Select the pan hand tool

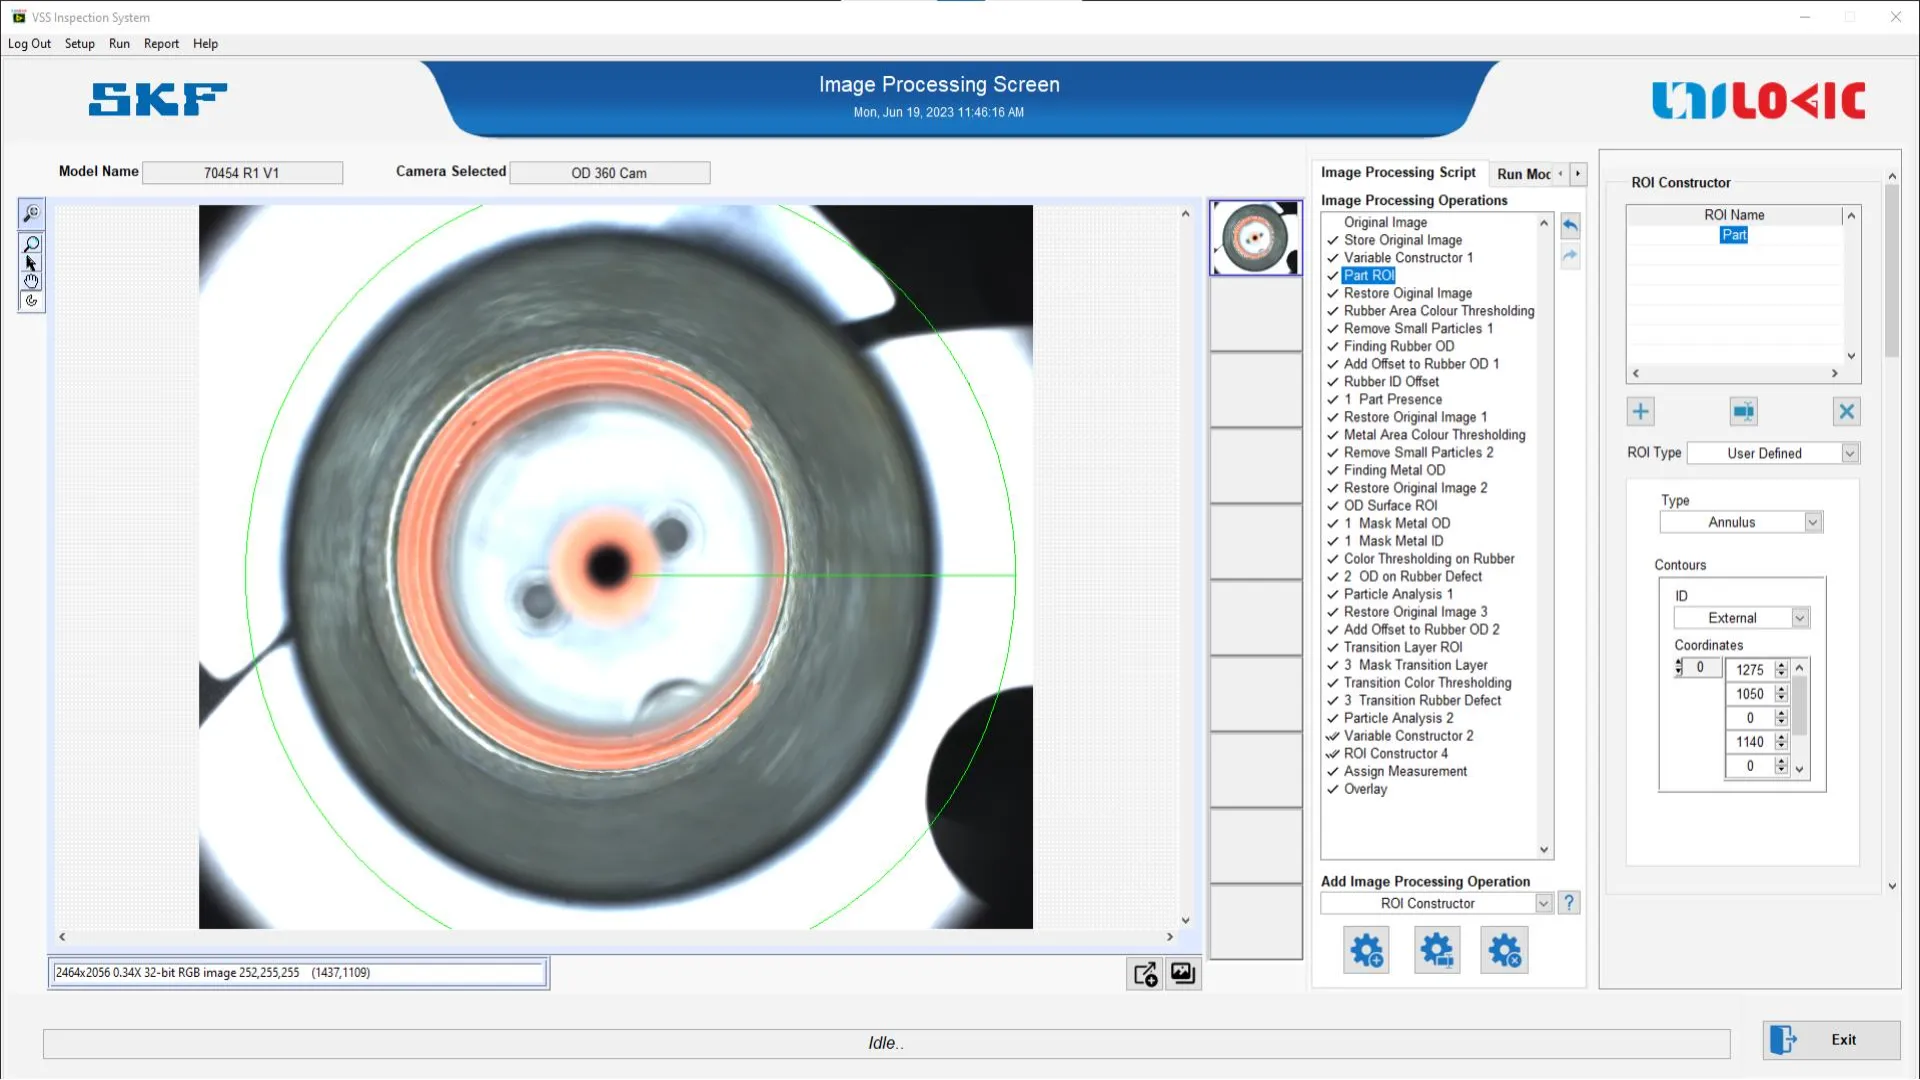(x=31, y=282)
